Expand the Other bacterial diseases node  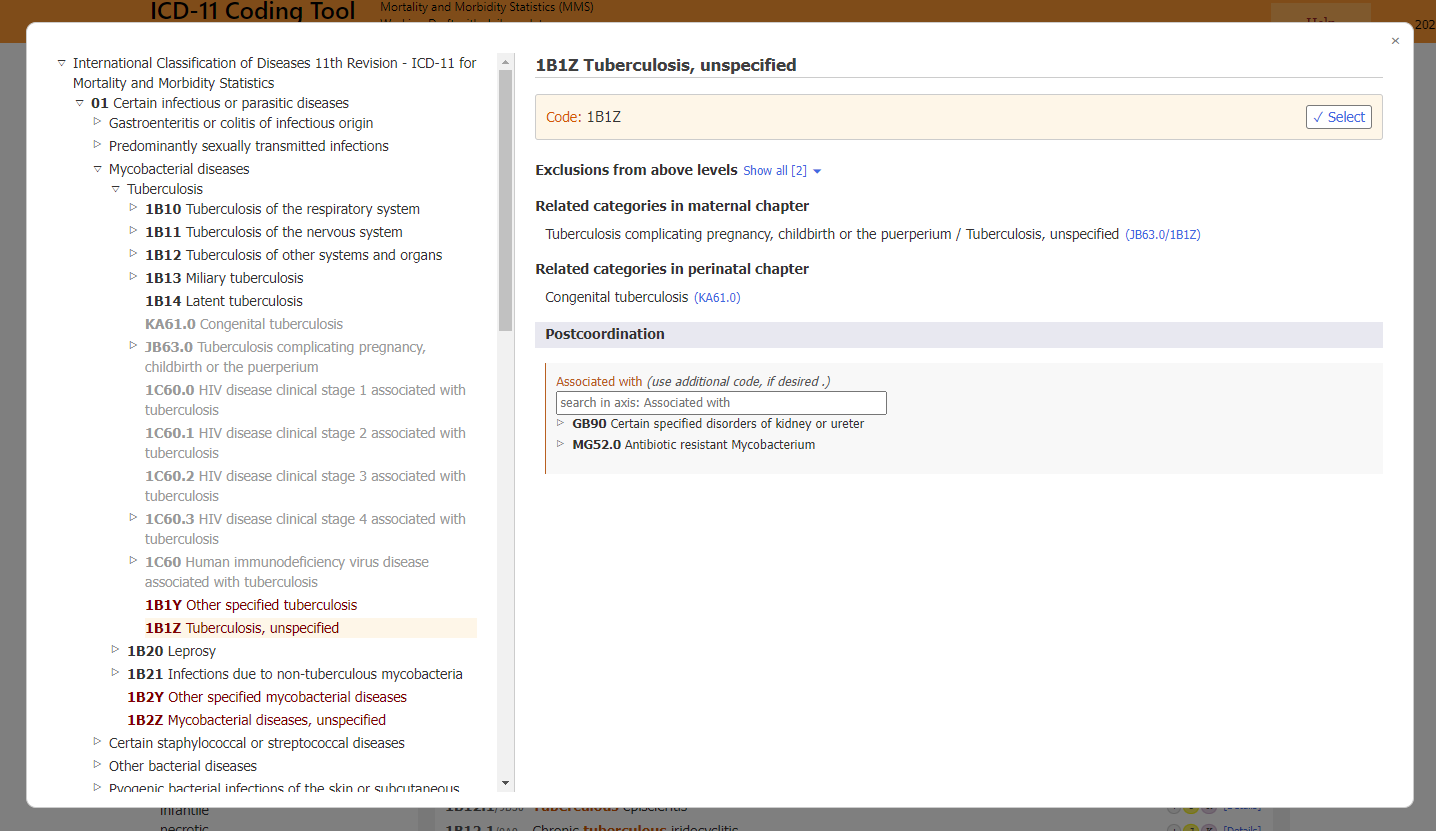pyautogui.click(x=97, y=765)
